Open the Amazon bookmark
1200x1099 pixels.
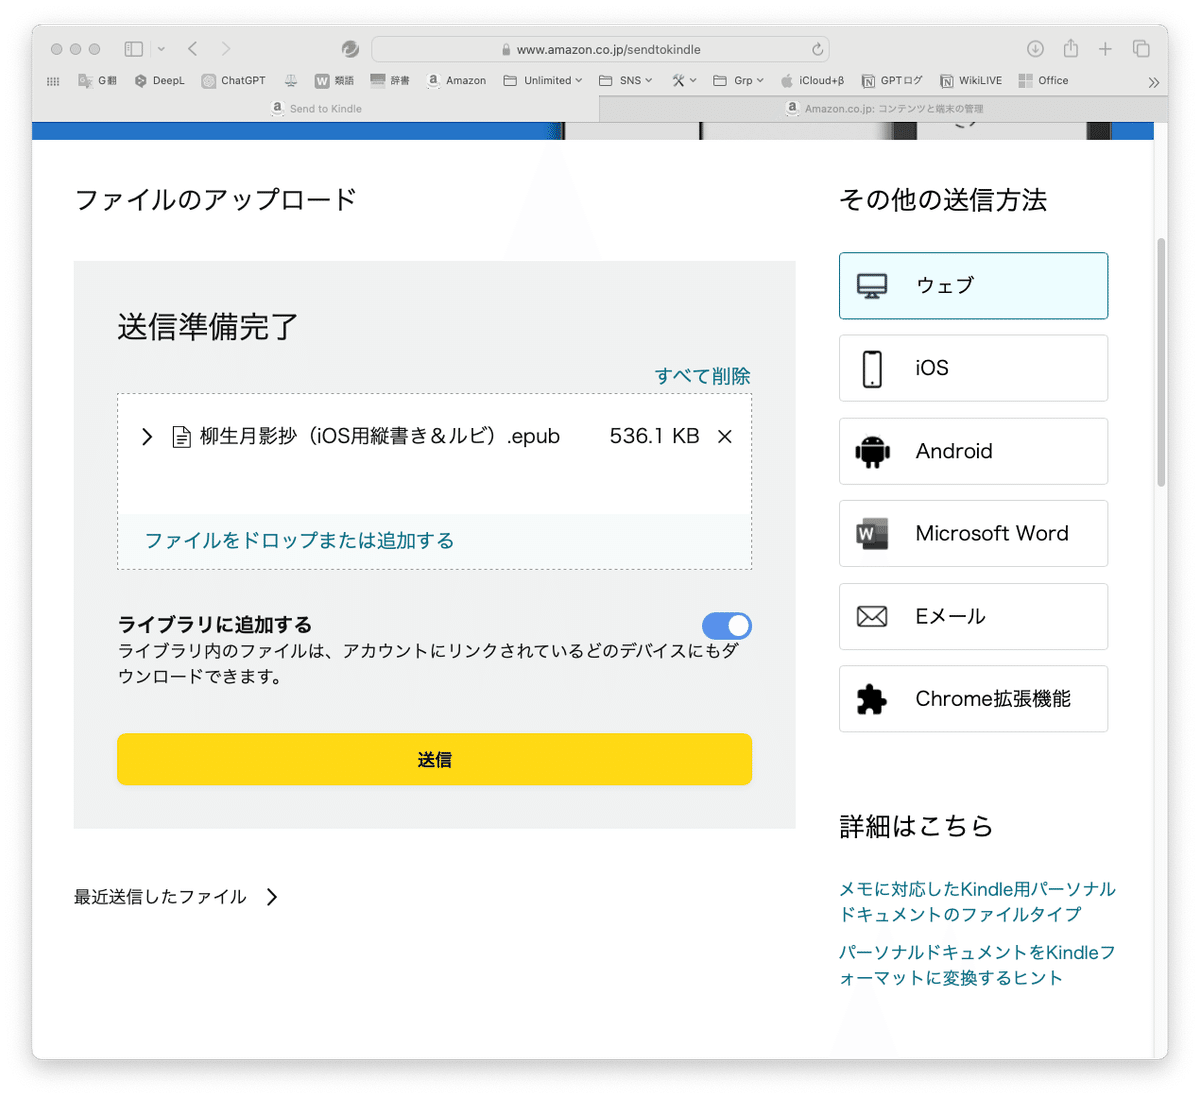456,81
